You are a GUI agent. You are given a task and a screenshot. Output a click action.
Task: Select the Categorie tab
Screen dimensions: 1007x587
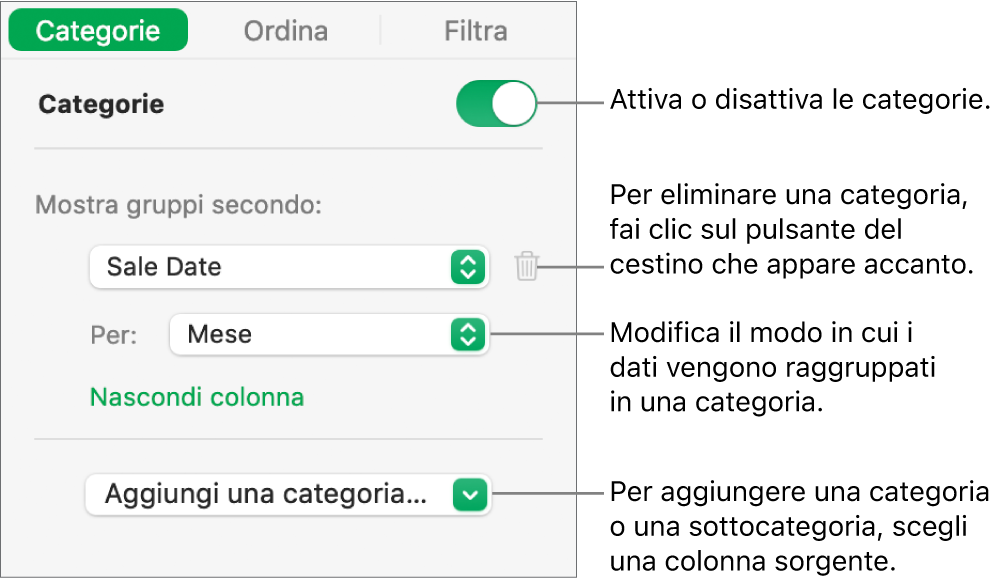point(98,31)
